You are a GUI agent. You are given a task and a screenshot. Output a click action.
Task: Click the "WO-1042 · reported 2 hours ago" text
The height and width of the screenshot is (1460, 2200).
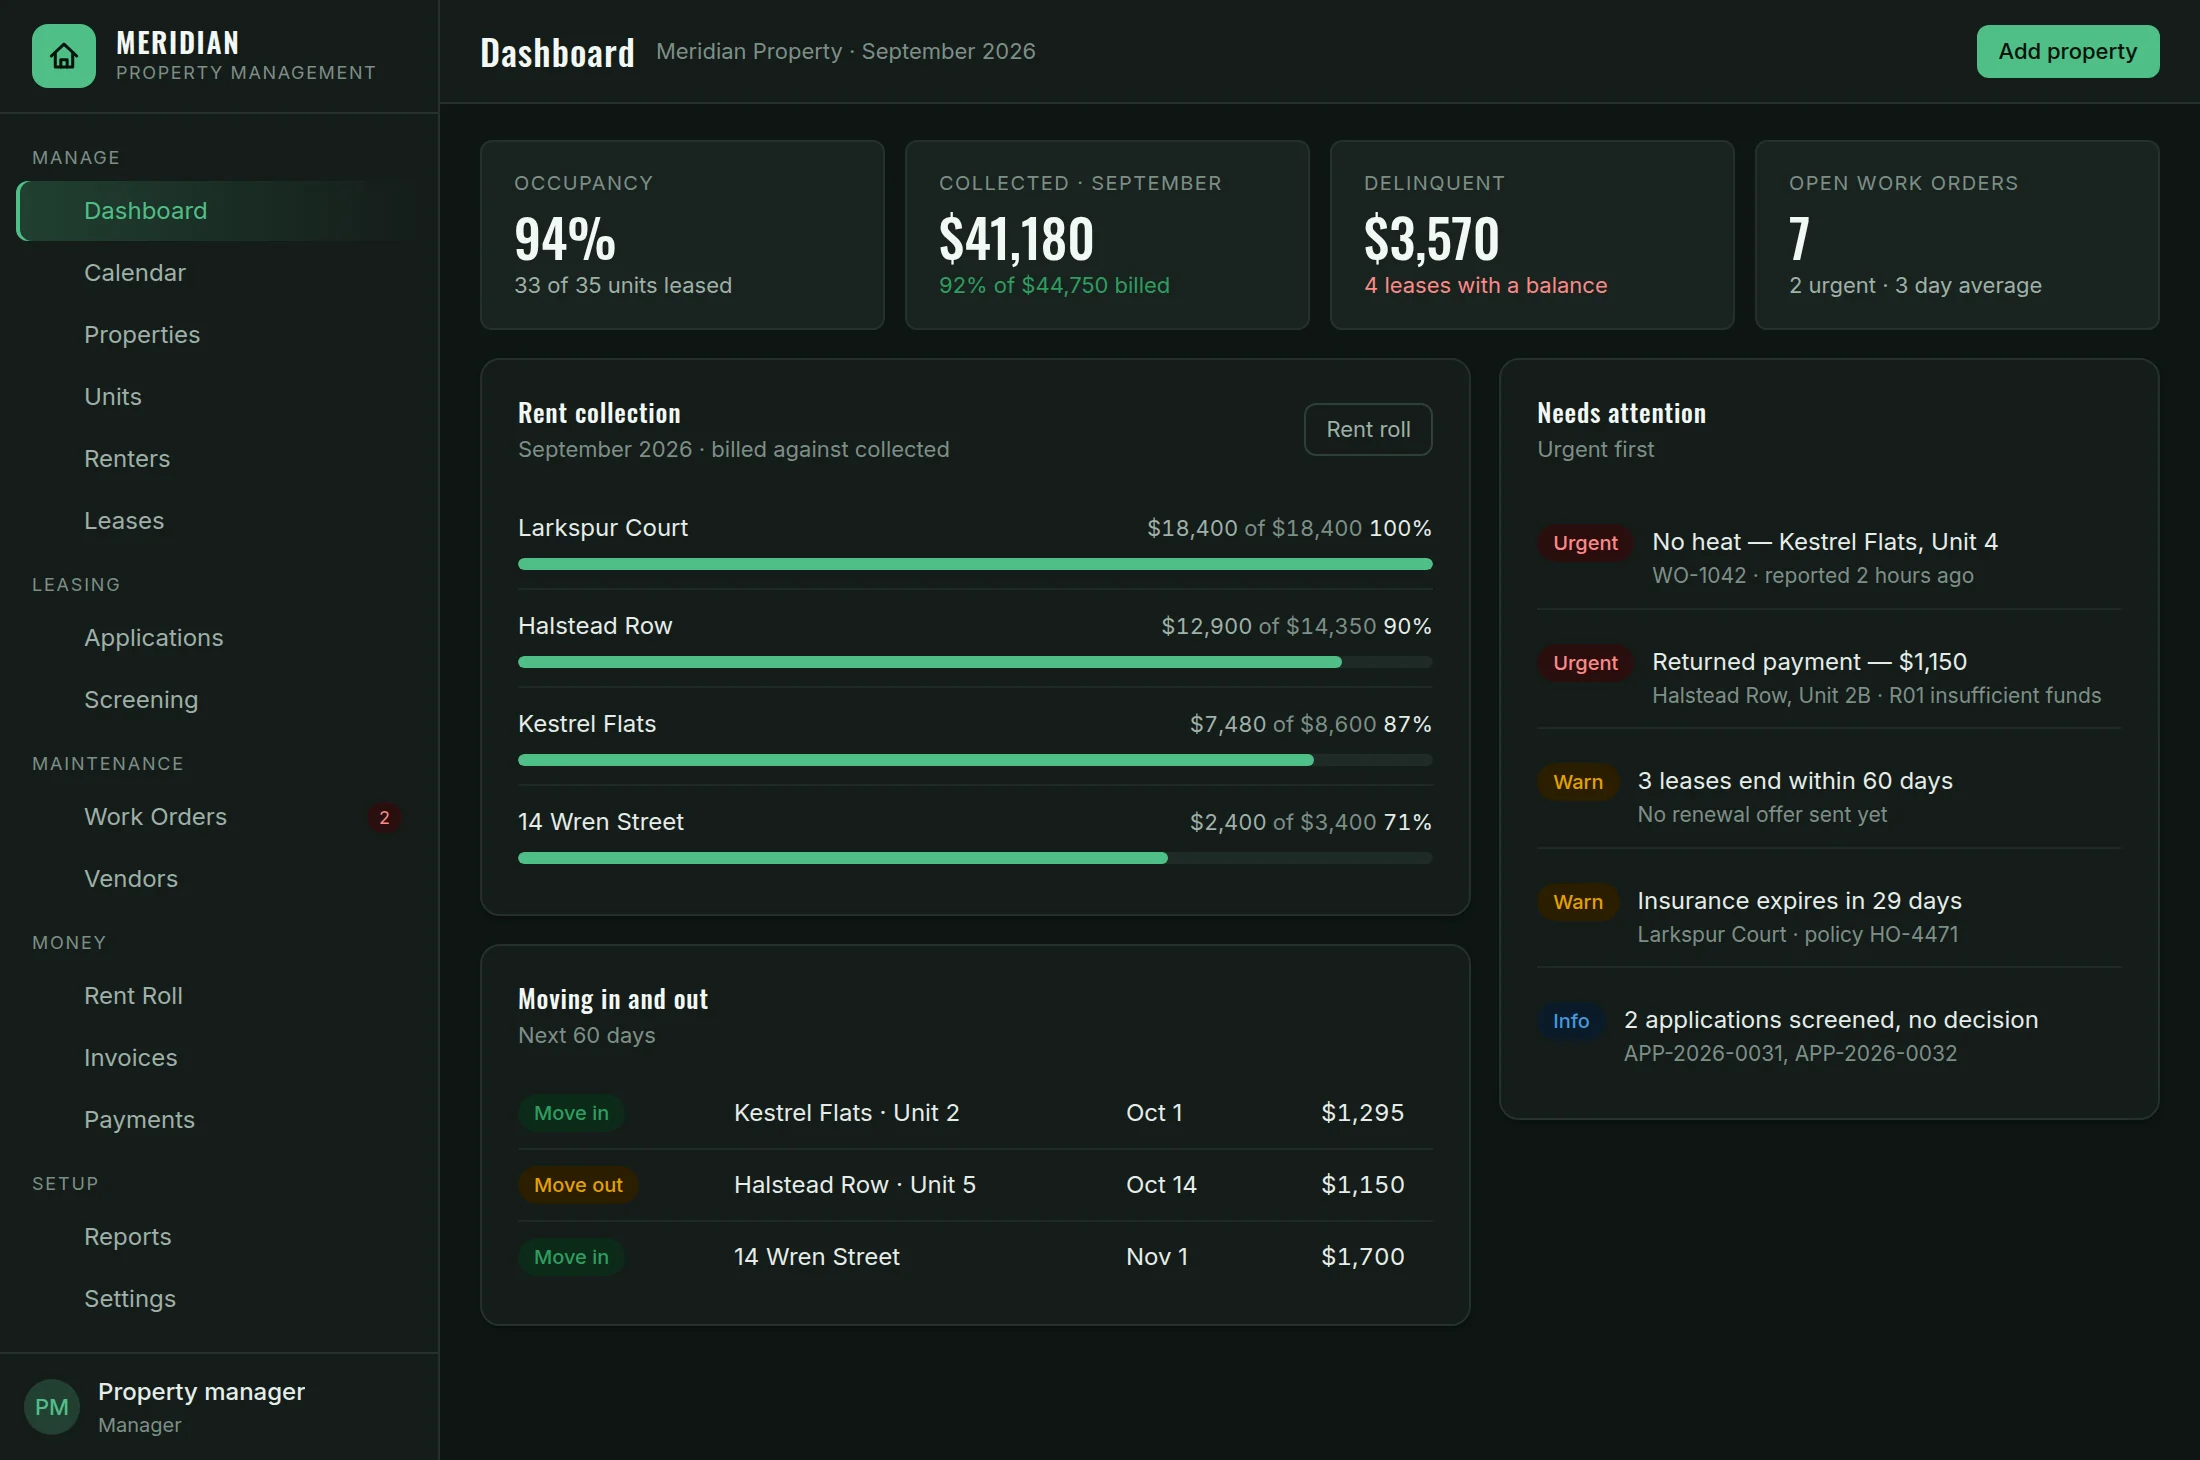click(x=1813, y=576)
